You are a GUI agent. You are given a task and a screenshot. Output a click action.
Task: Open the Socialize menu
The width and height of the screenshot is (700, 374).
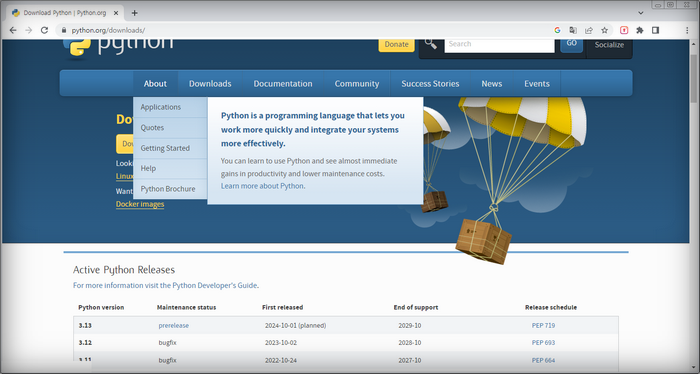pos(609,45)
